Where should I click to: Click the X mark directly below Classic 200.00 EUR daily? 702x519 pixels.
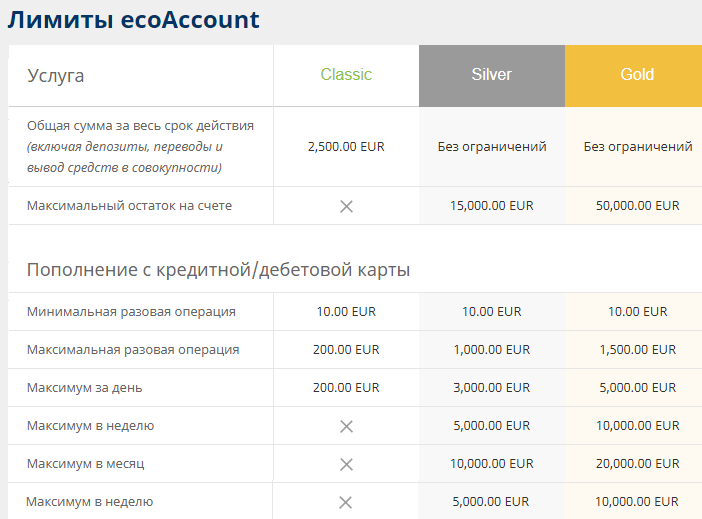tap(346, 426)
